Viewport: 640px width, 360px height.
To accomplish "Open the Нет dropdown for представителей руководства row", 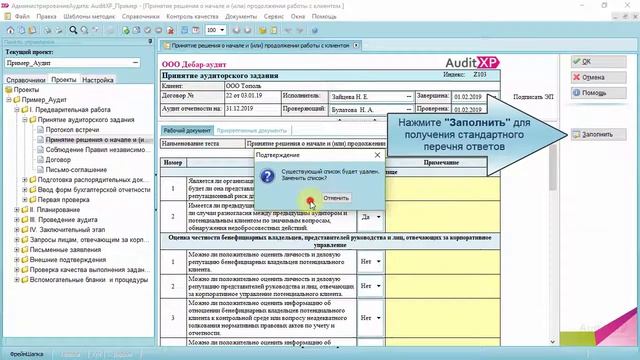I will (378, 286).
